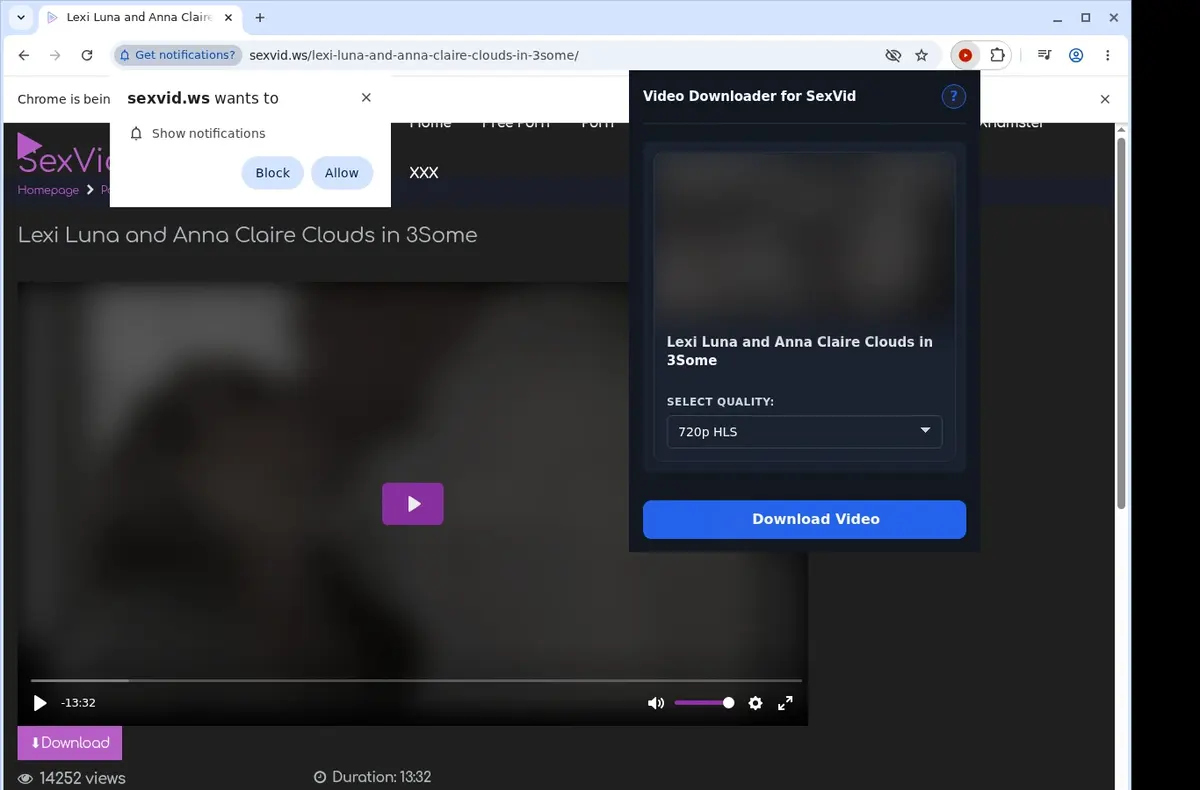Open the 720p HLS quality dropdown
Image resolution: width=1200 pixels, height=790 pixels.
804,431
